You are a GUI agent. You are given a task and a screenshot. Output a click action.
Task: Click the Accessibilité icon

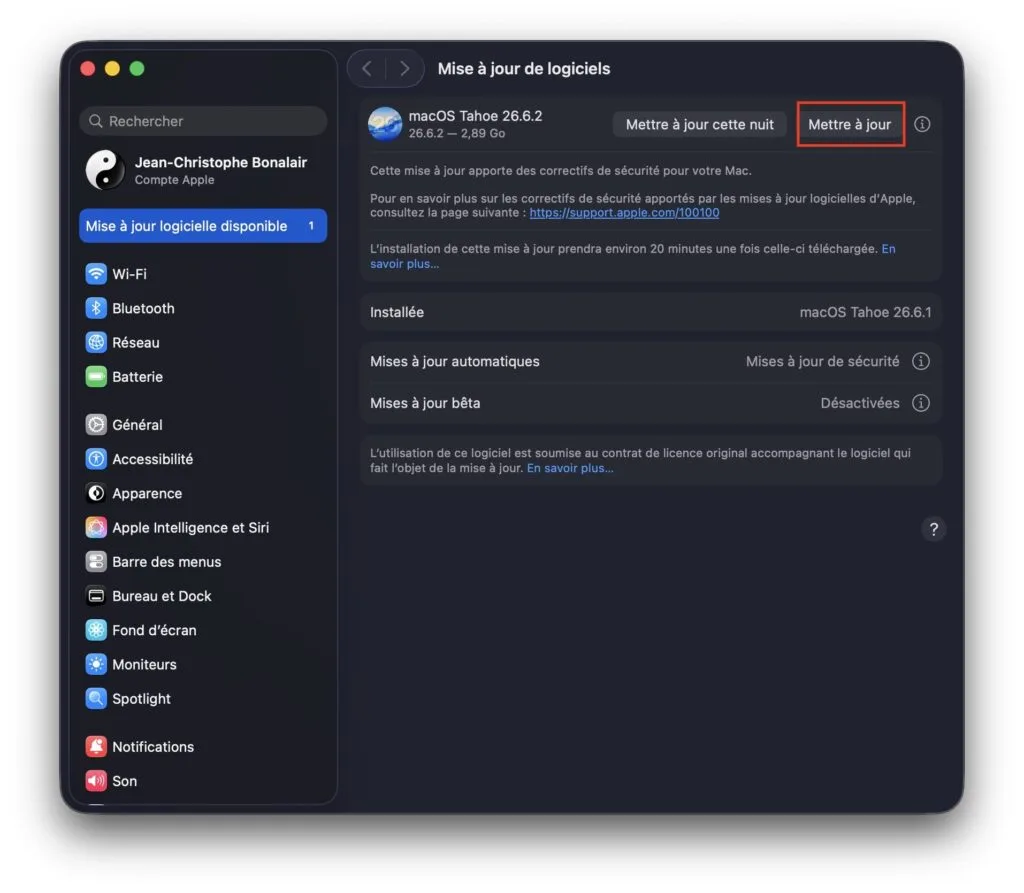(96, 459)
